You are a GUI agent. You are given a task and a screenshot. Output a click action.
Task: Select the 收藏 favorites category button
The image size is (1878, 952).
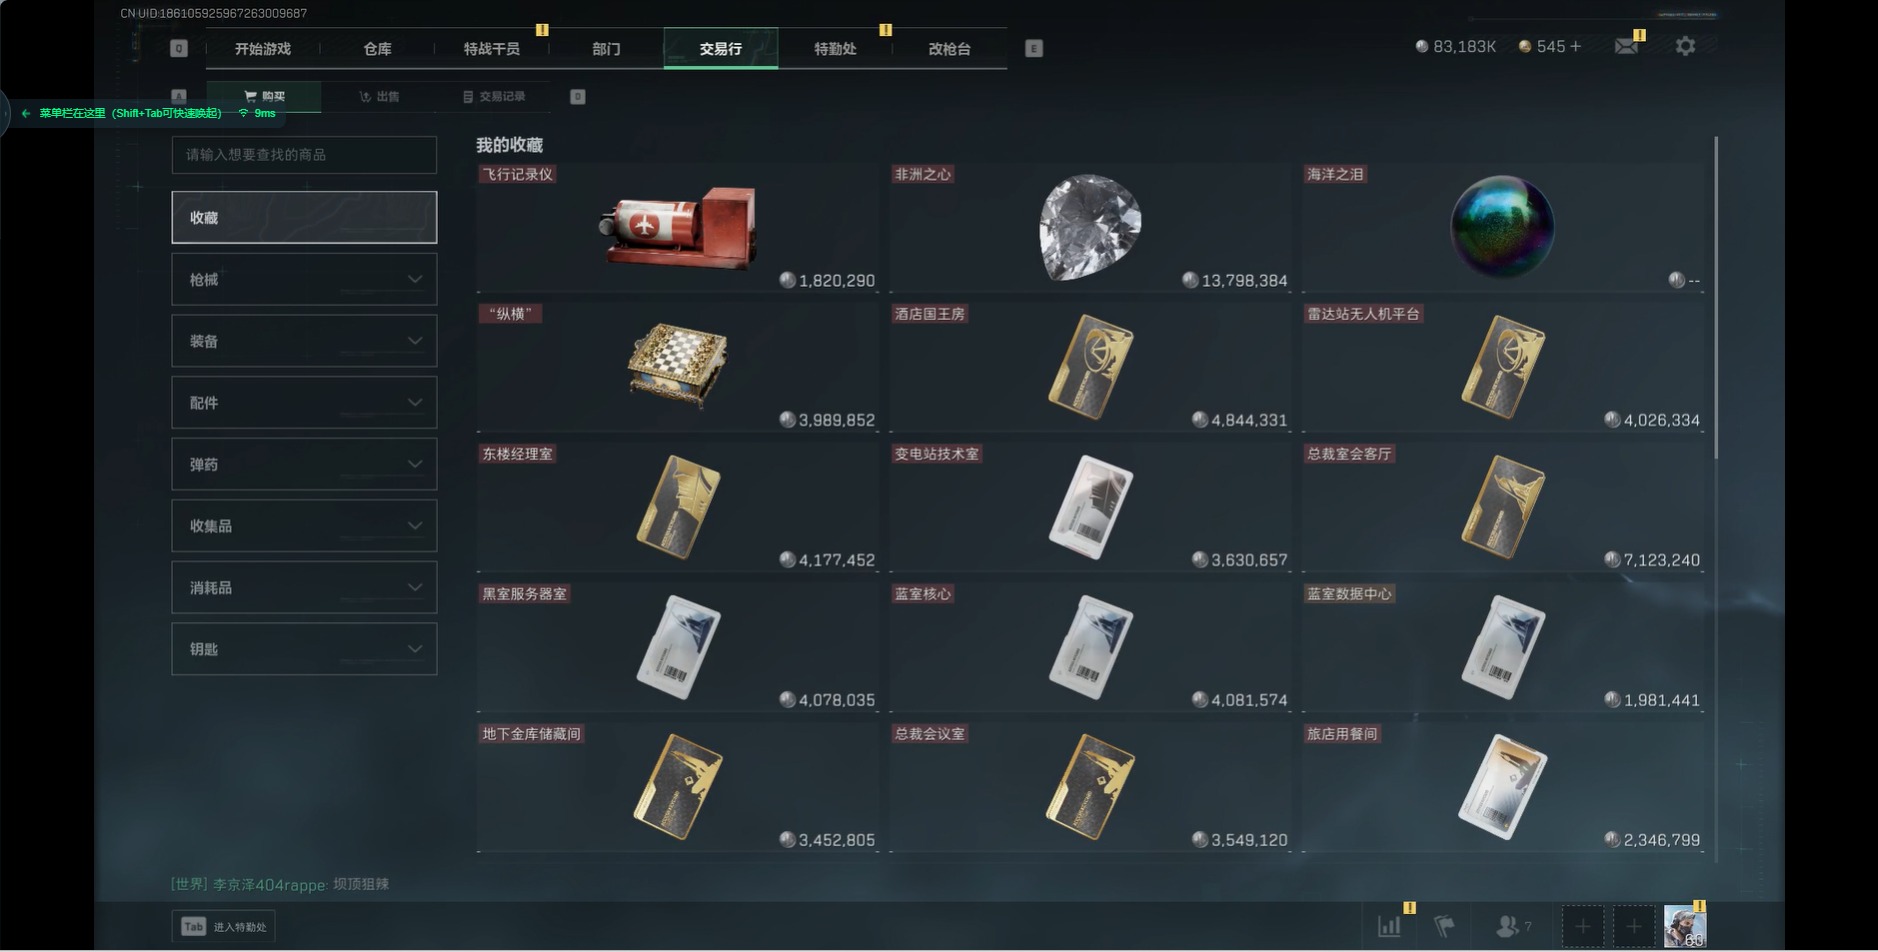304,217
